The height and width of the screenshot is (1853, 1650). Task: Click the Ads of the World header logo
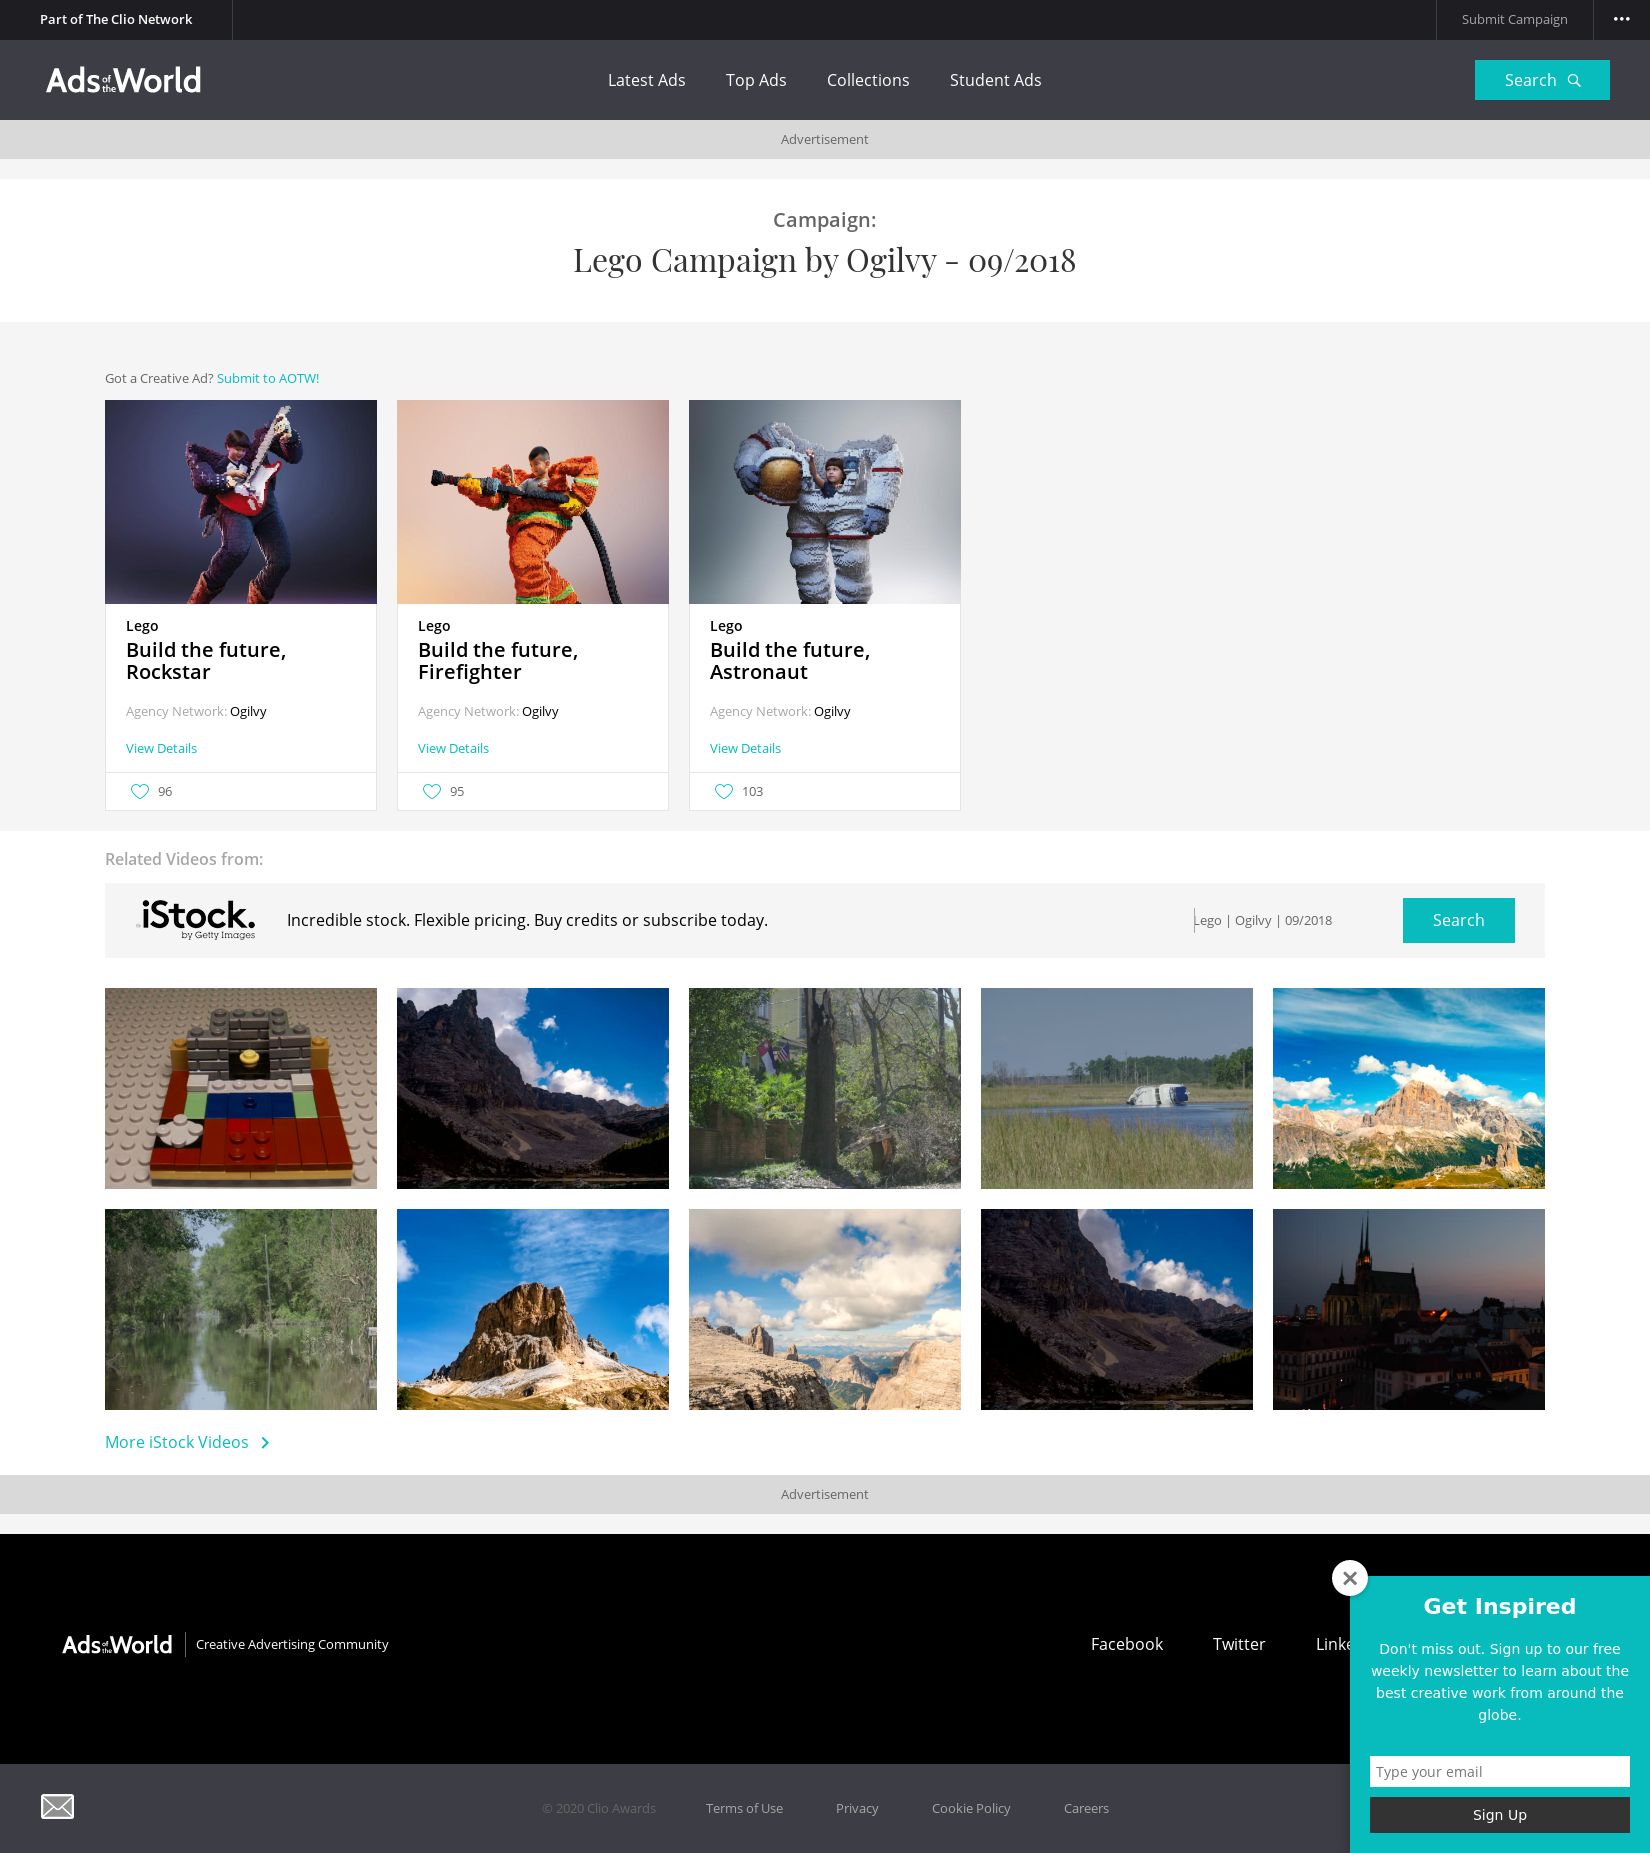pyautogui.click(x=123, y=80)
